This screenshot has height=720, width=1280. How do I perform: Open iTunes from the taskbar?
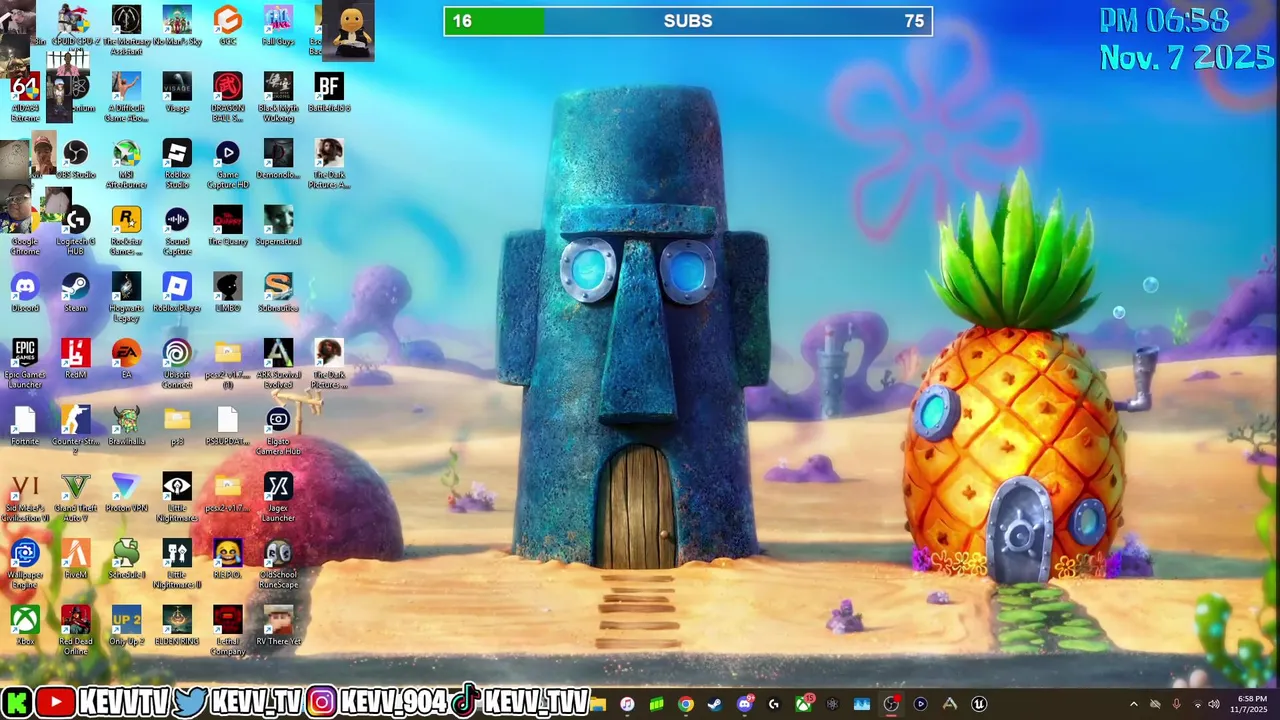click(627, 704)
